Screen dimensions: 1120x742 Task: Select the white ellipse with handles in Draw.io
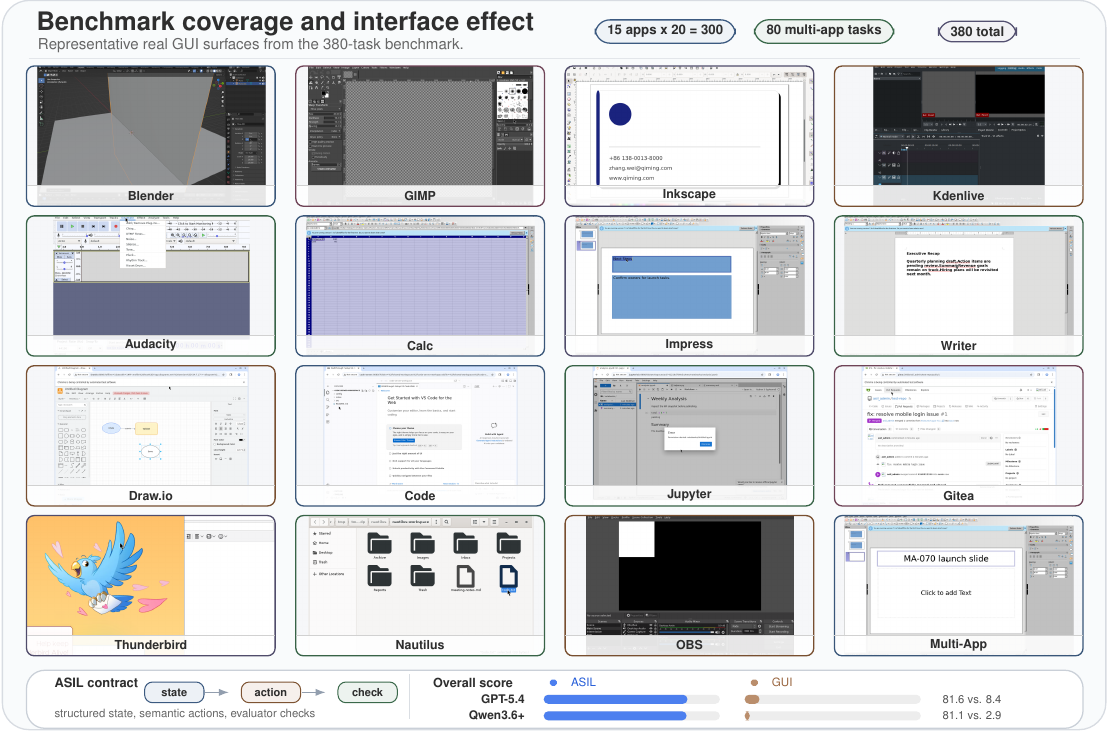150,451
